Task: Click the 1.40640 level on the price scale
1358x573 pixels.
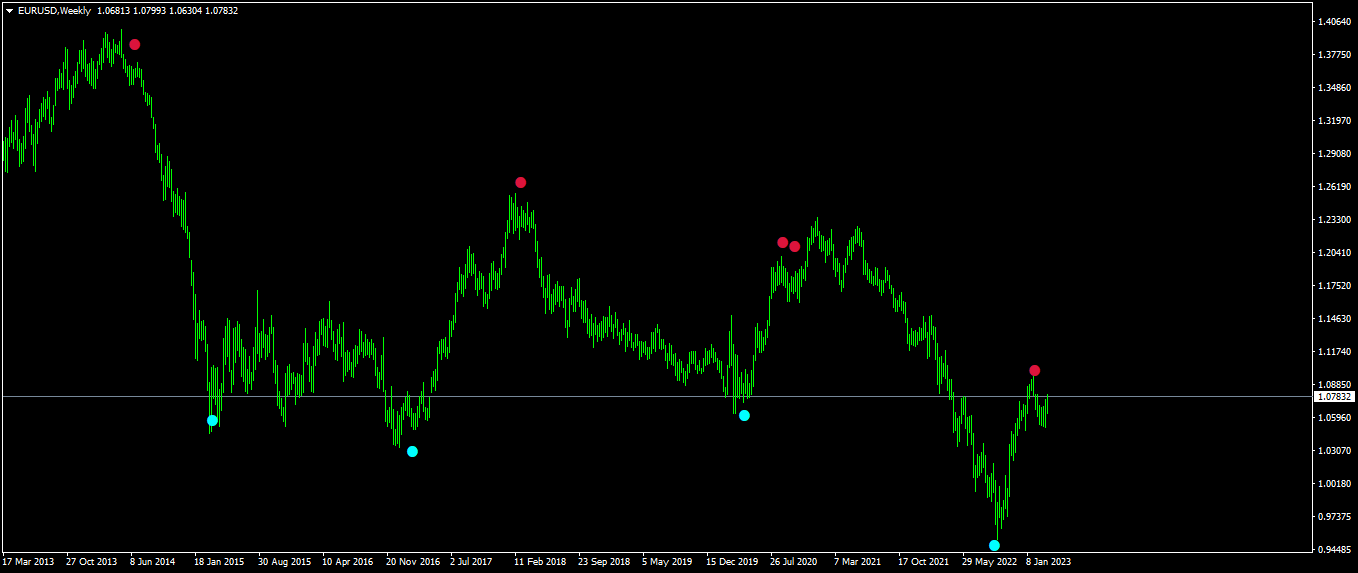Action: pos(1335,22)
